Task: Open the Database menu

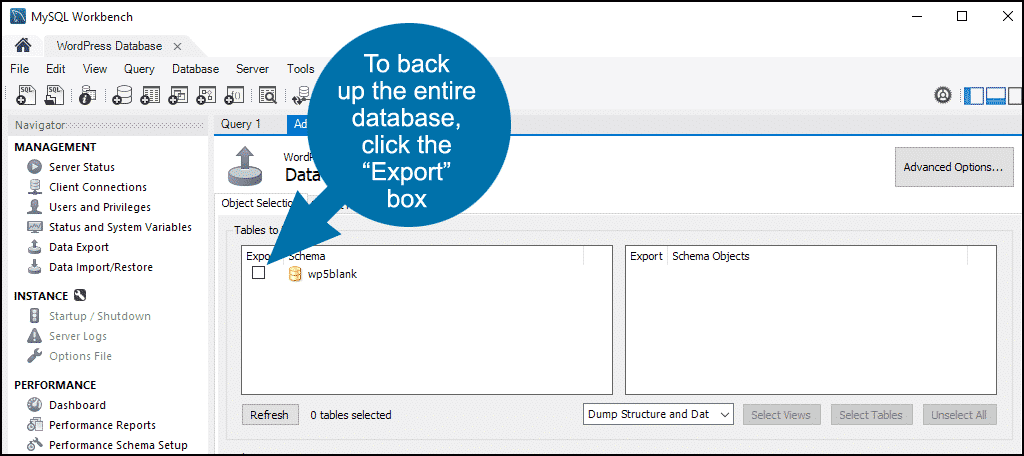Action: point(195,69)
